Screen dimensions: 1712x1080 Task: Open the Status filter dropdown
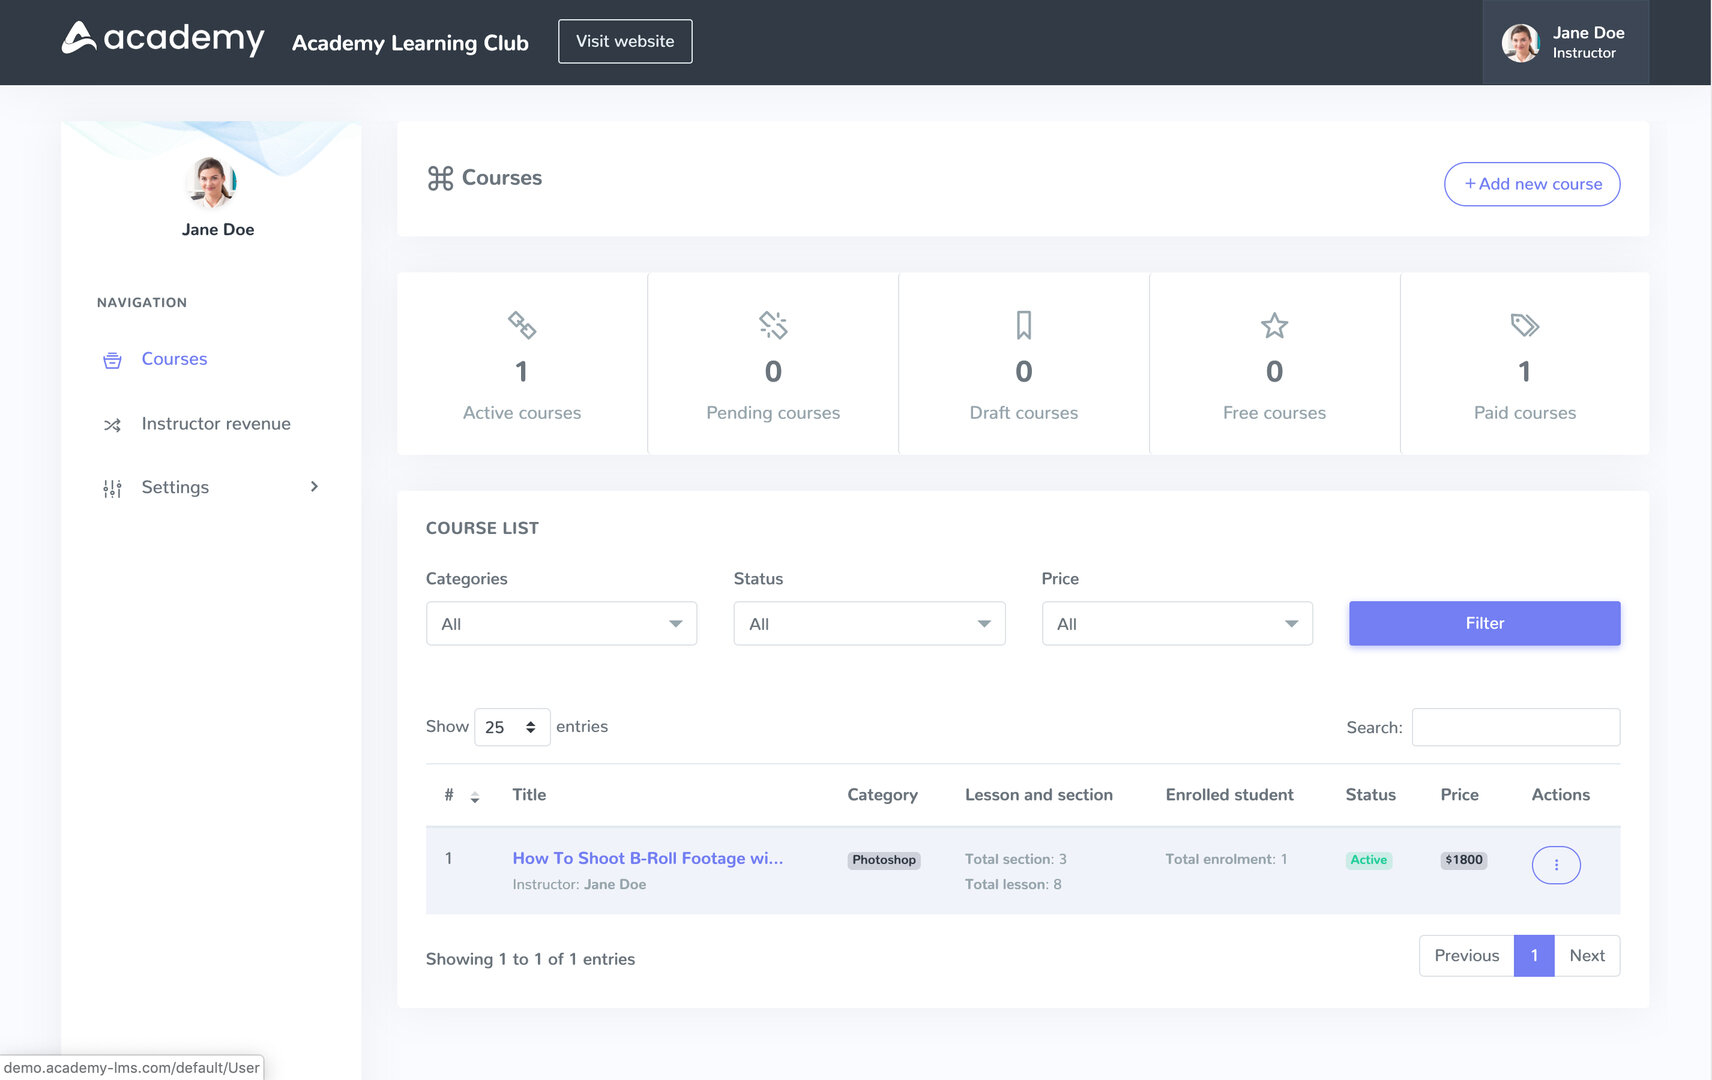click(x=869, y=623)
